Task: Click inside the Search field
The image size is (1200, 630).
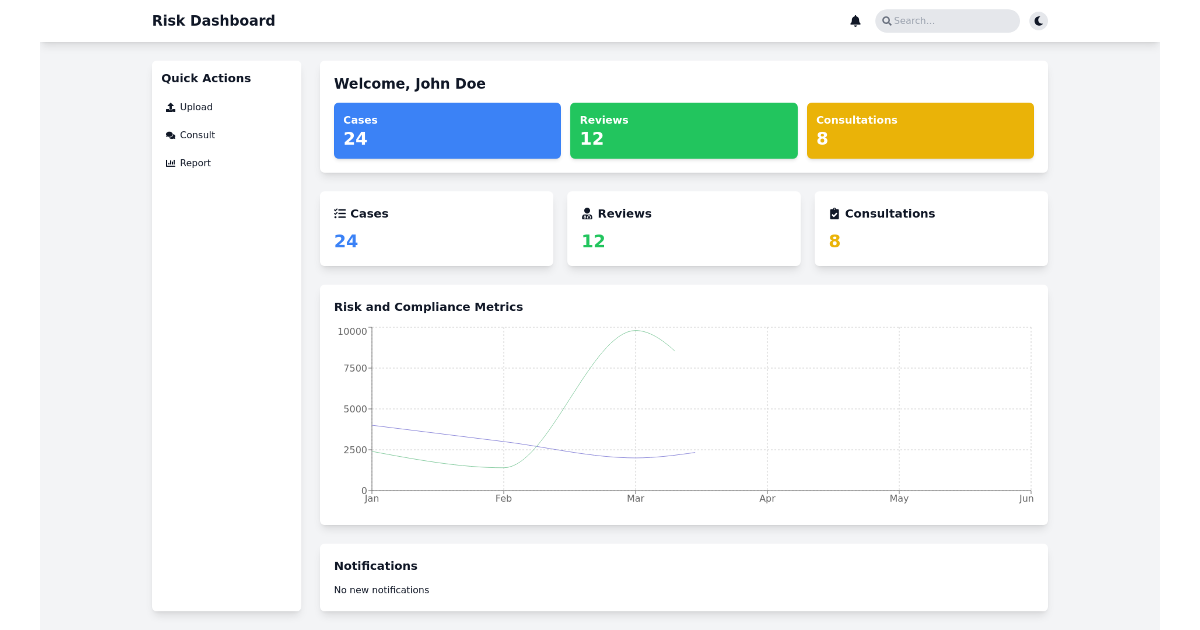Action: 945,20
